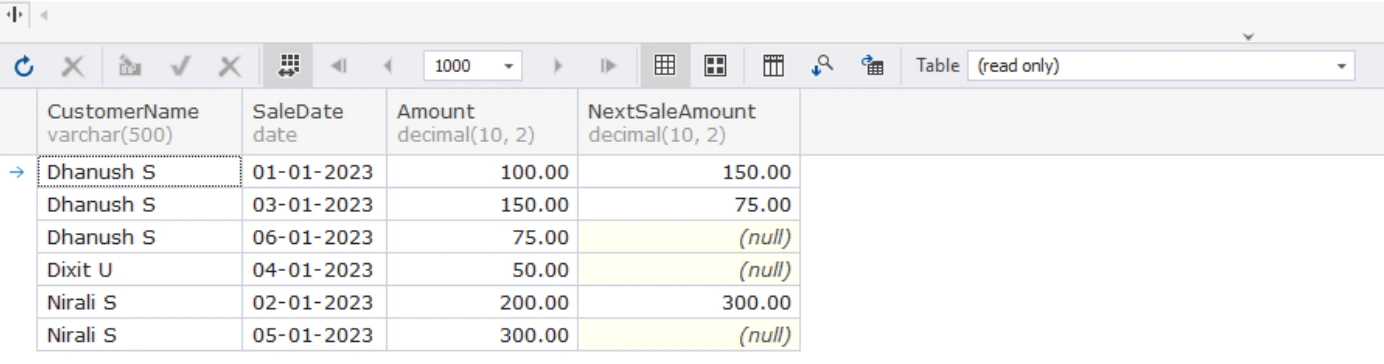Open the column chooser icon
This screenshot has width=1384, height=364.
coord(773,66)
